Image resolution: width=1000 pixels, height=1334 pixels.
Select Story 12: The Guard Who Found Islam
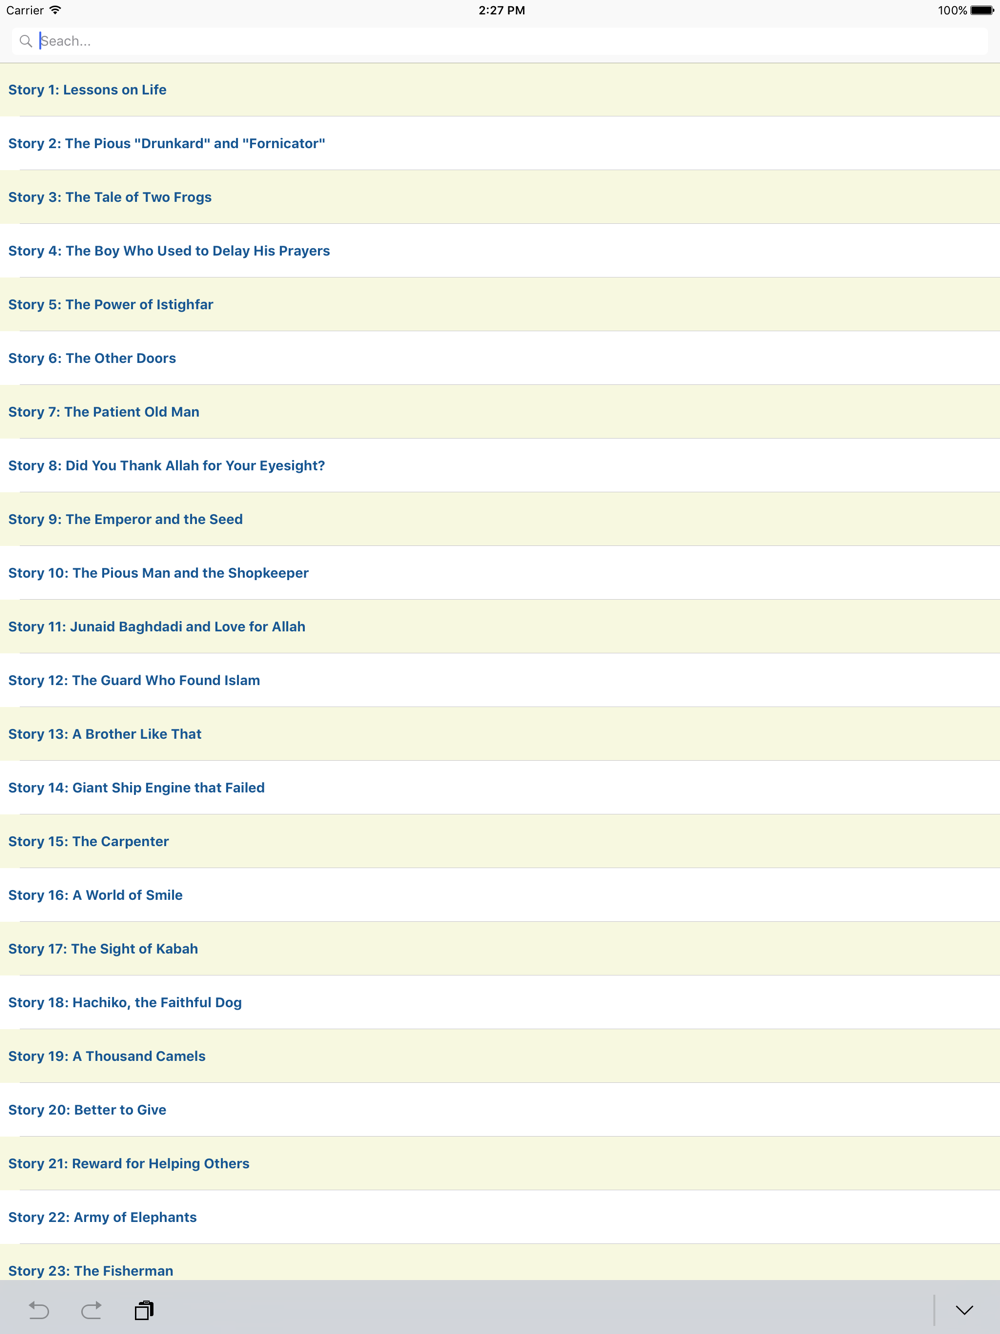pos(500,680)
